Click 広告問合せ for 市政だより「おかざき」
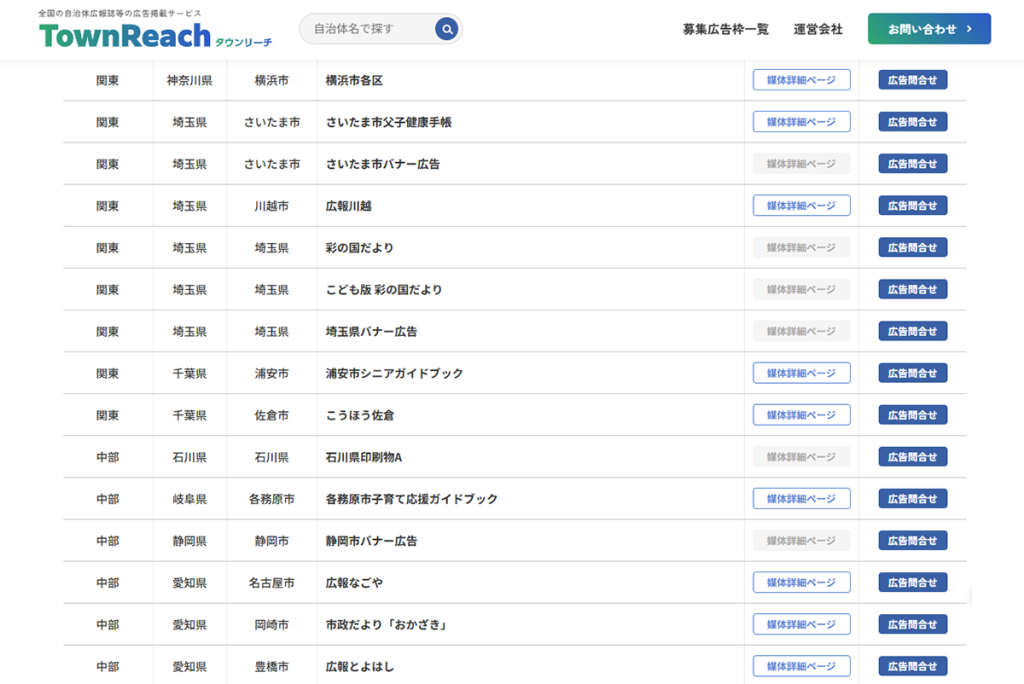This screenshot has width=1024, height=684. [x=912, y=624]
